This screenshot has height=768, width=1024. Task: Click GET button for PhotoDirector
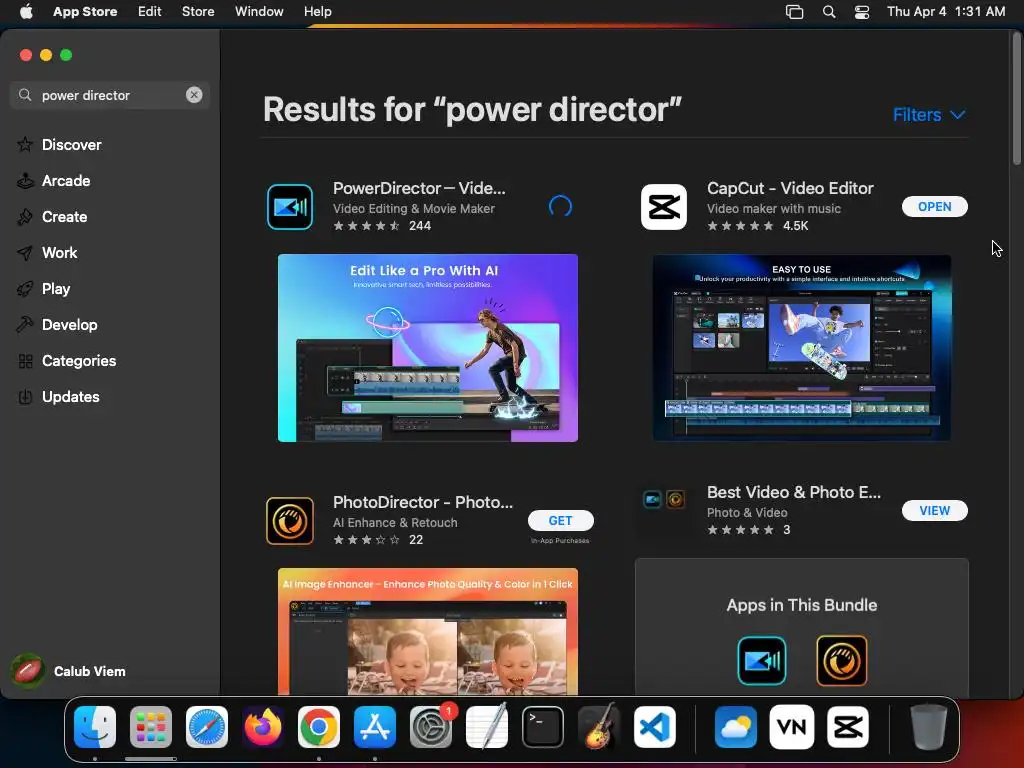pyautogui.click(x=560, y=520)
